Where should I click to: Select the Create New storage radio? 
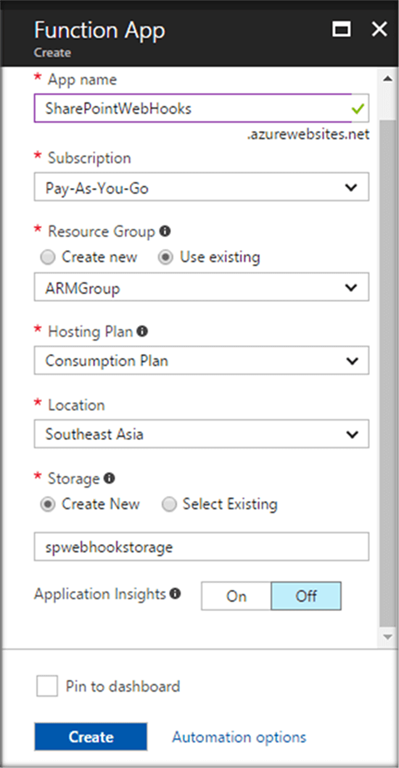pos(47,504)
